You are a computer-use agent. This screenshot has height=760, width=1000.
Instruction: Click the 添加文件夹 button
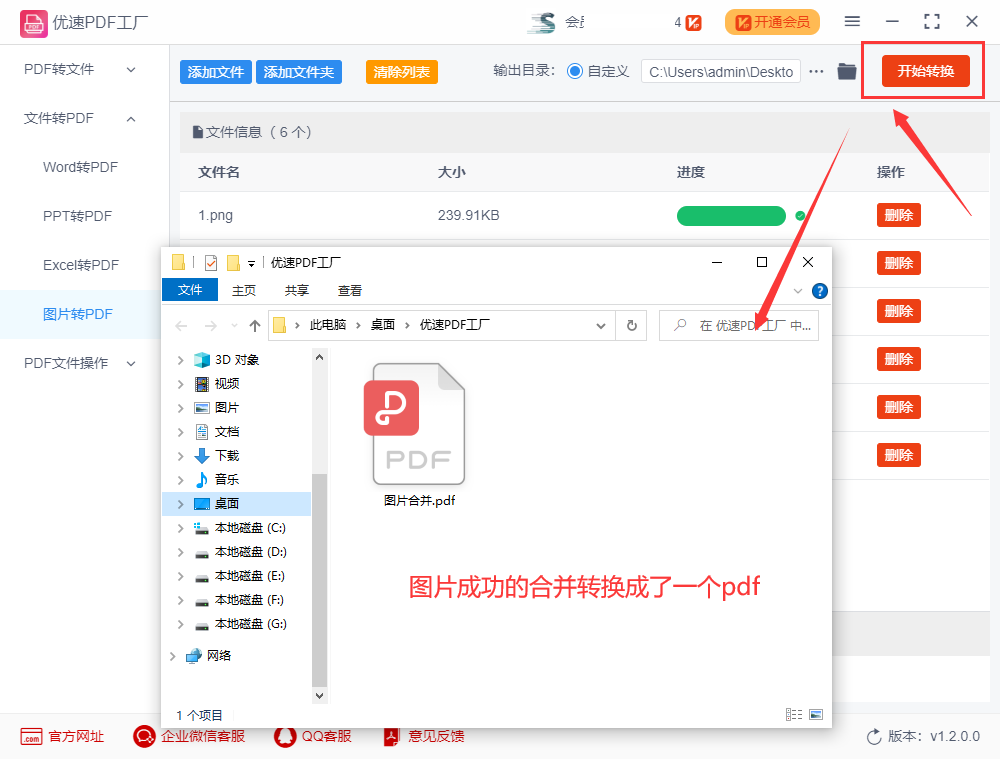(298, 72)
